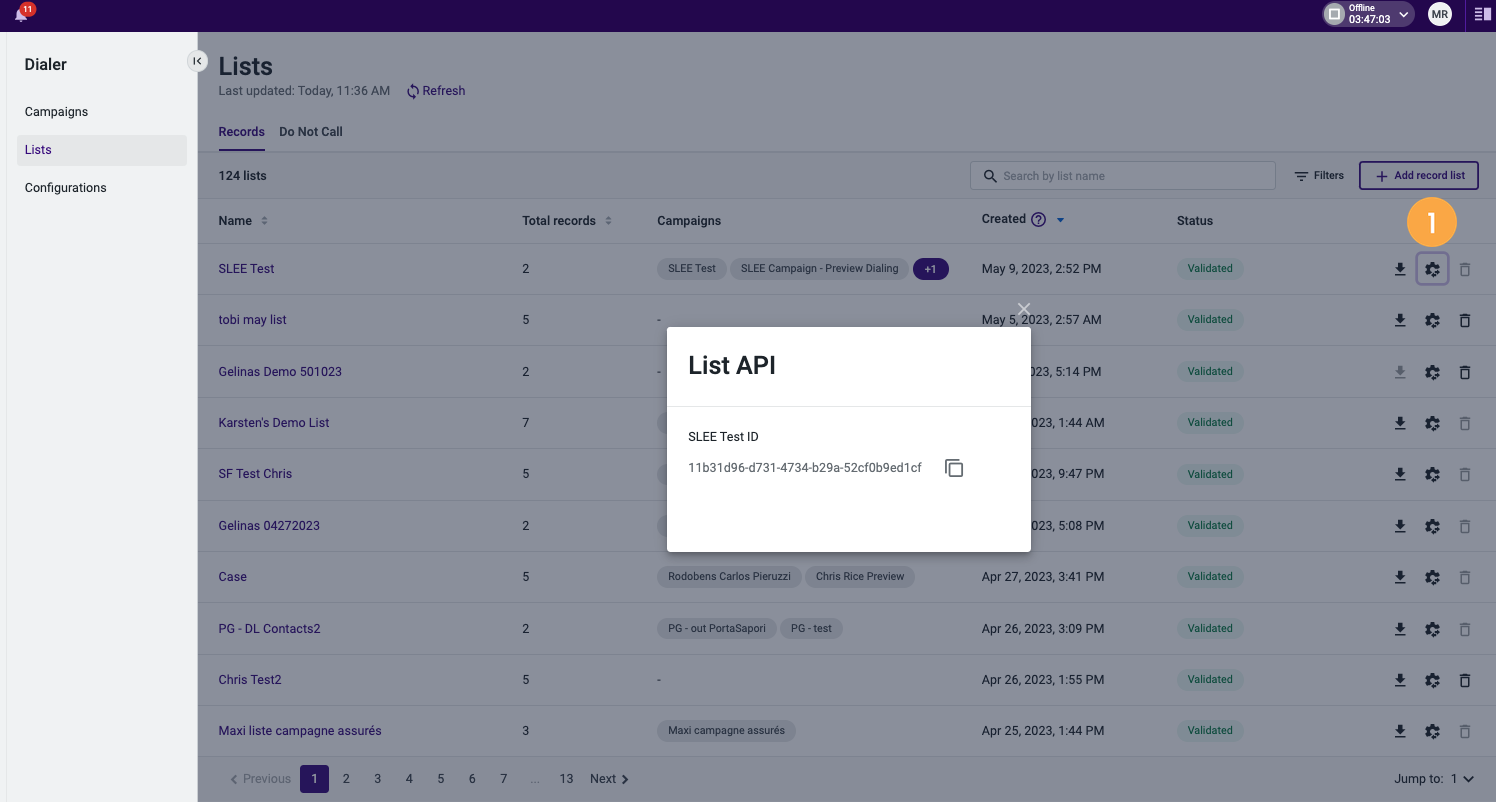Screen dimensions: 1496x802
Task: Delete the Chris Test2 list
Action: coord(1465,680)
